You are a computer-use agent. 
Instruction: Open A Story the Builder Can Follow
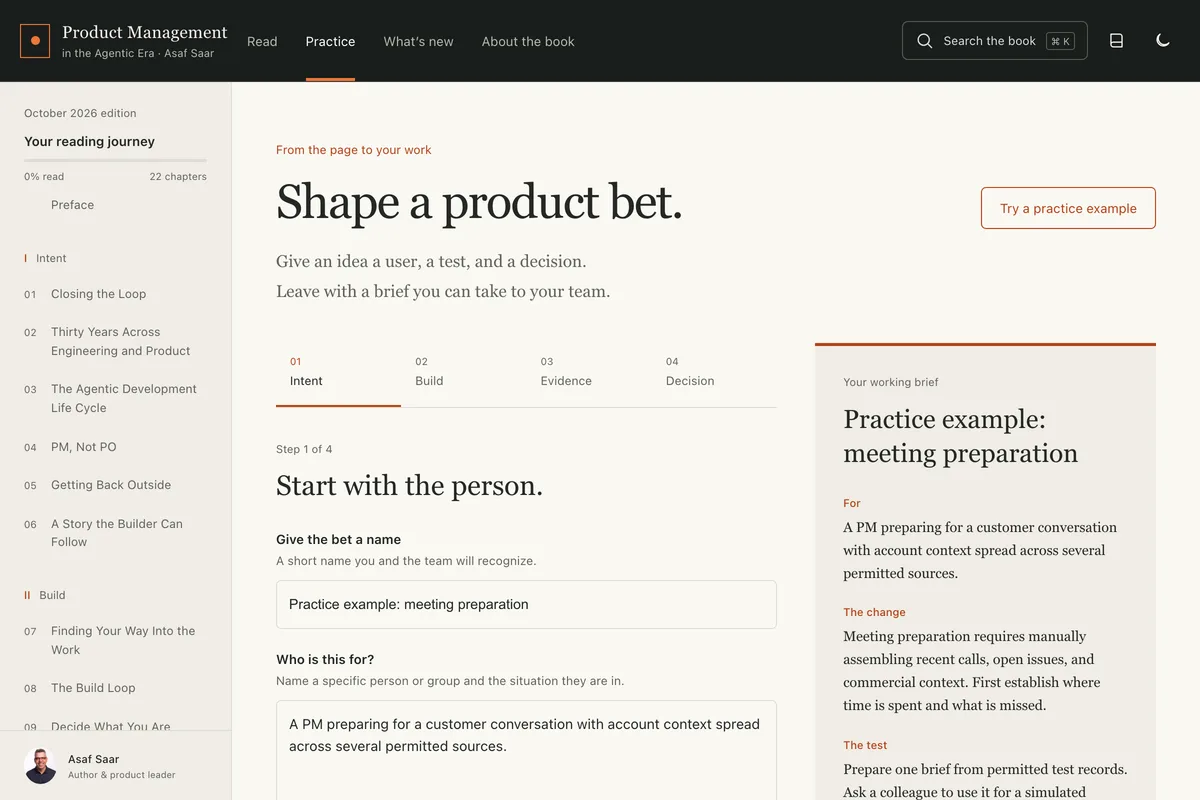115,533
